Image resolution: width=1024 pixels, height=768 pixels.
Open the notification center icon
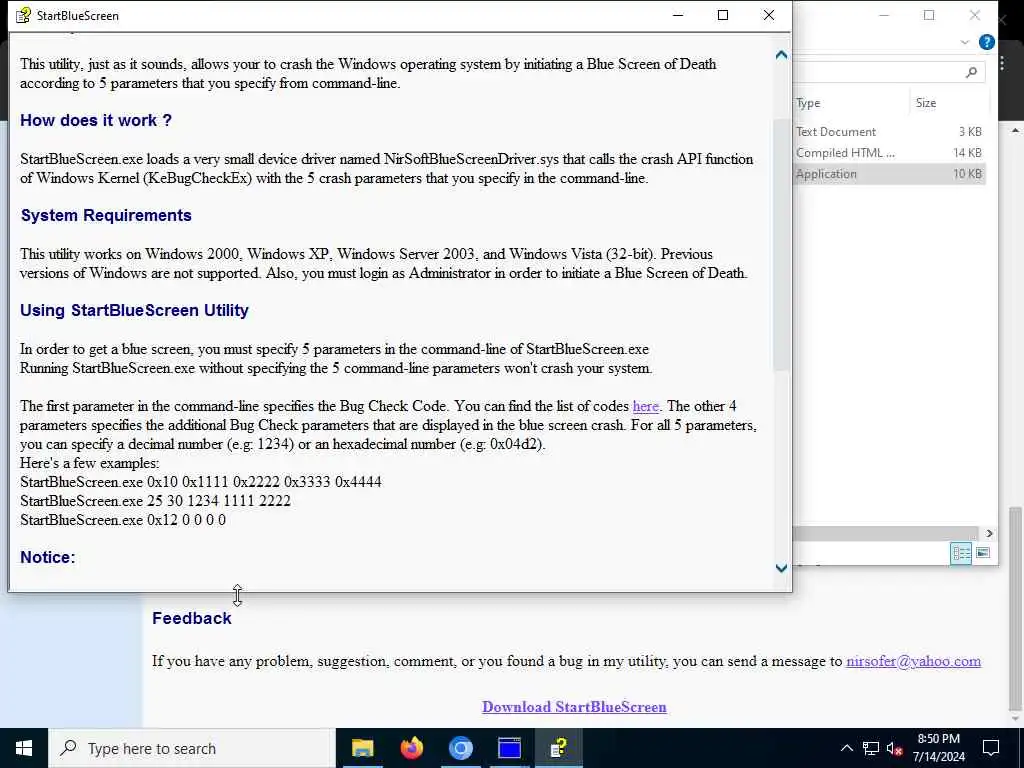click(991, 748)
